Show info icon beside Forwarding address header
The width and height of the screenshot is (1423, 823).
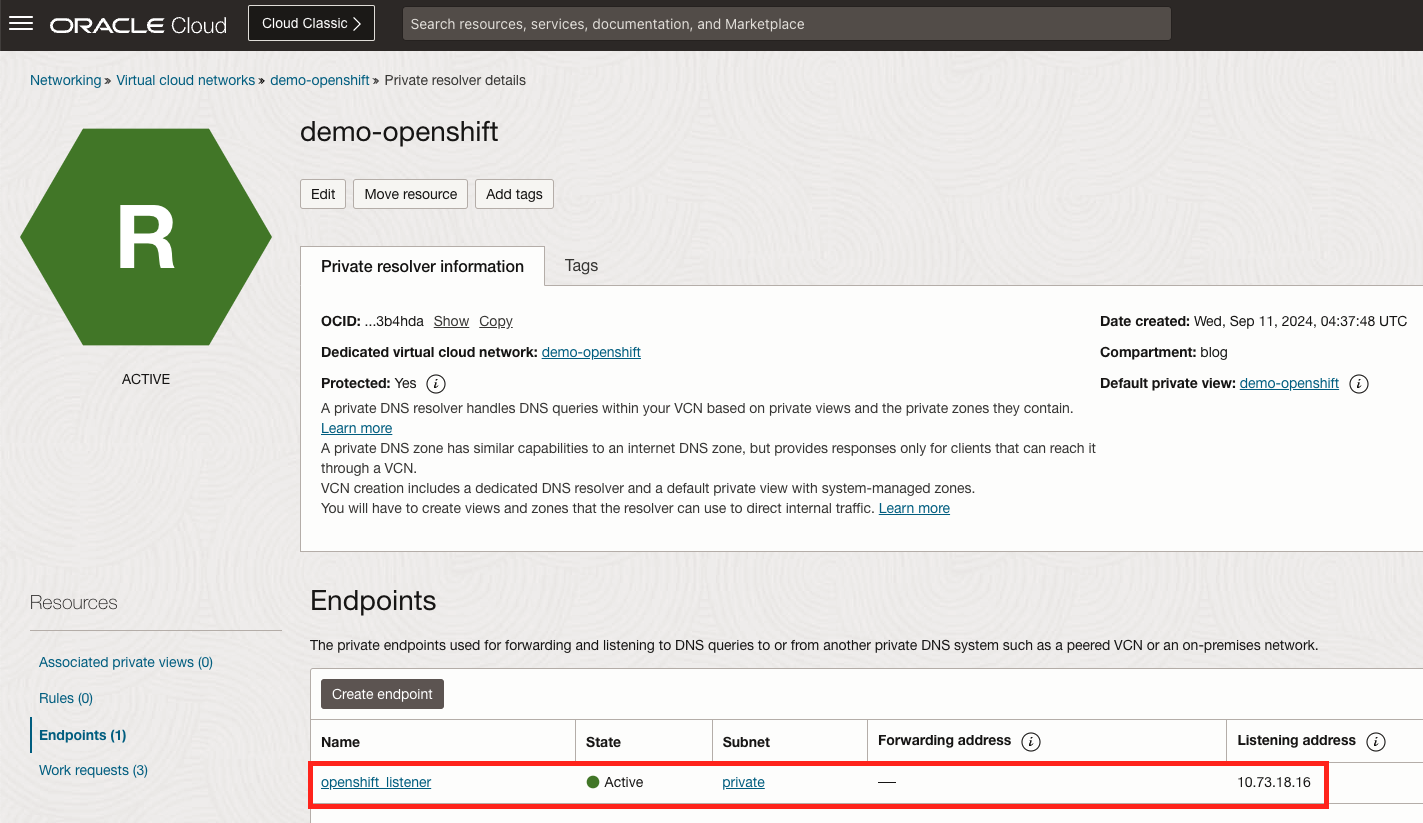pos(1031,741)
